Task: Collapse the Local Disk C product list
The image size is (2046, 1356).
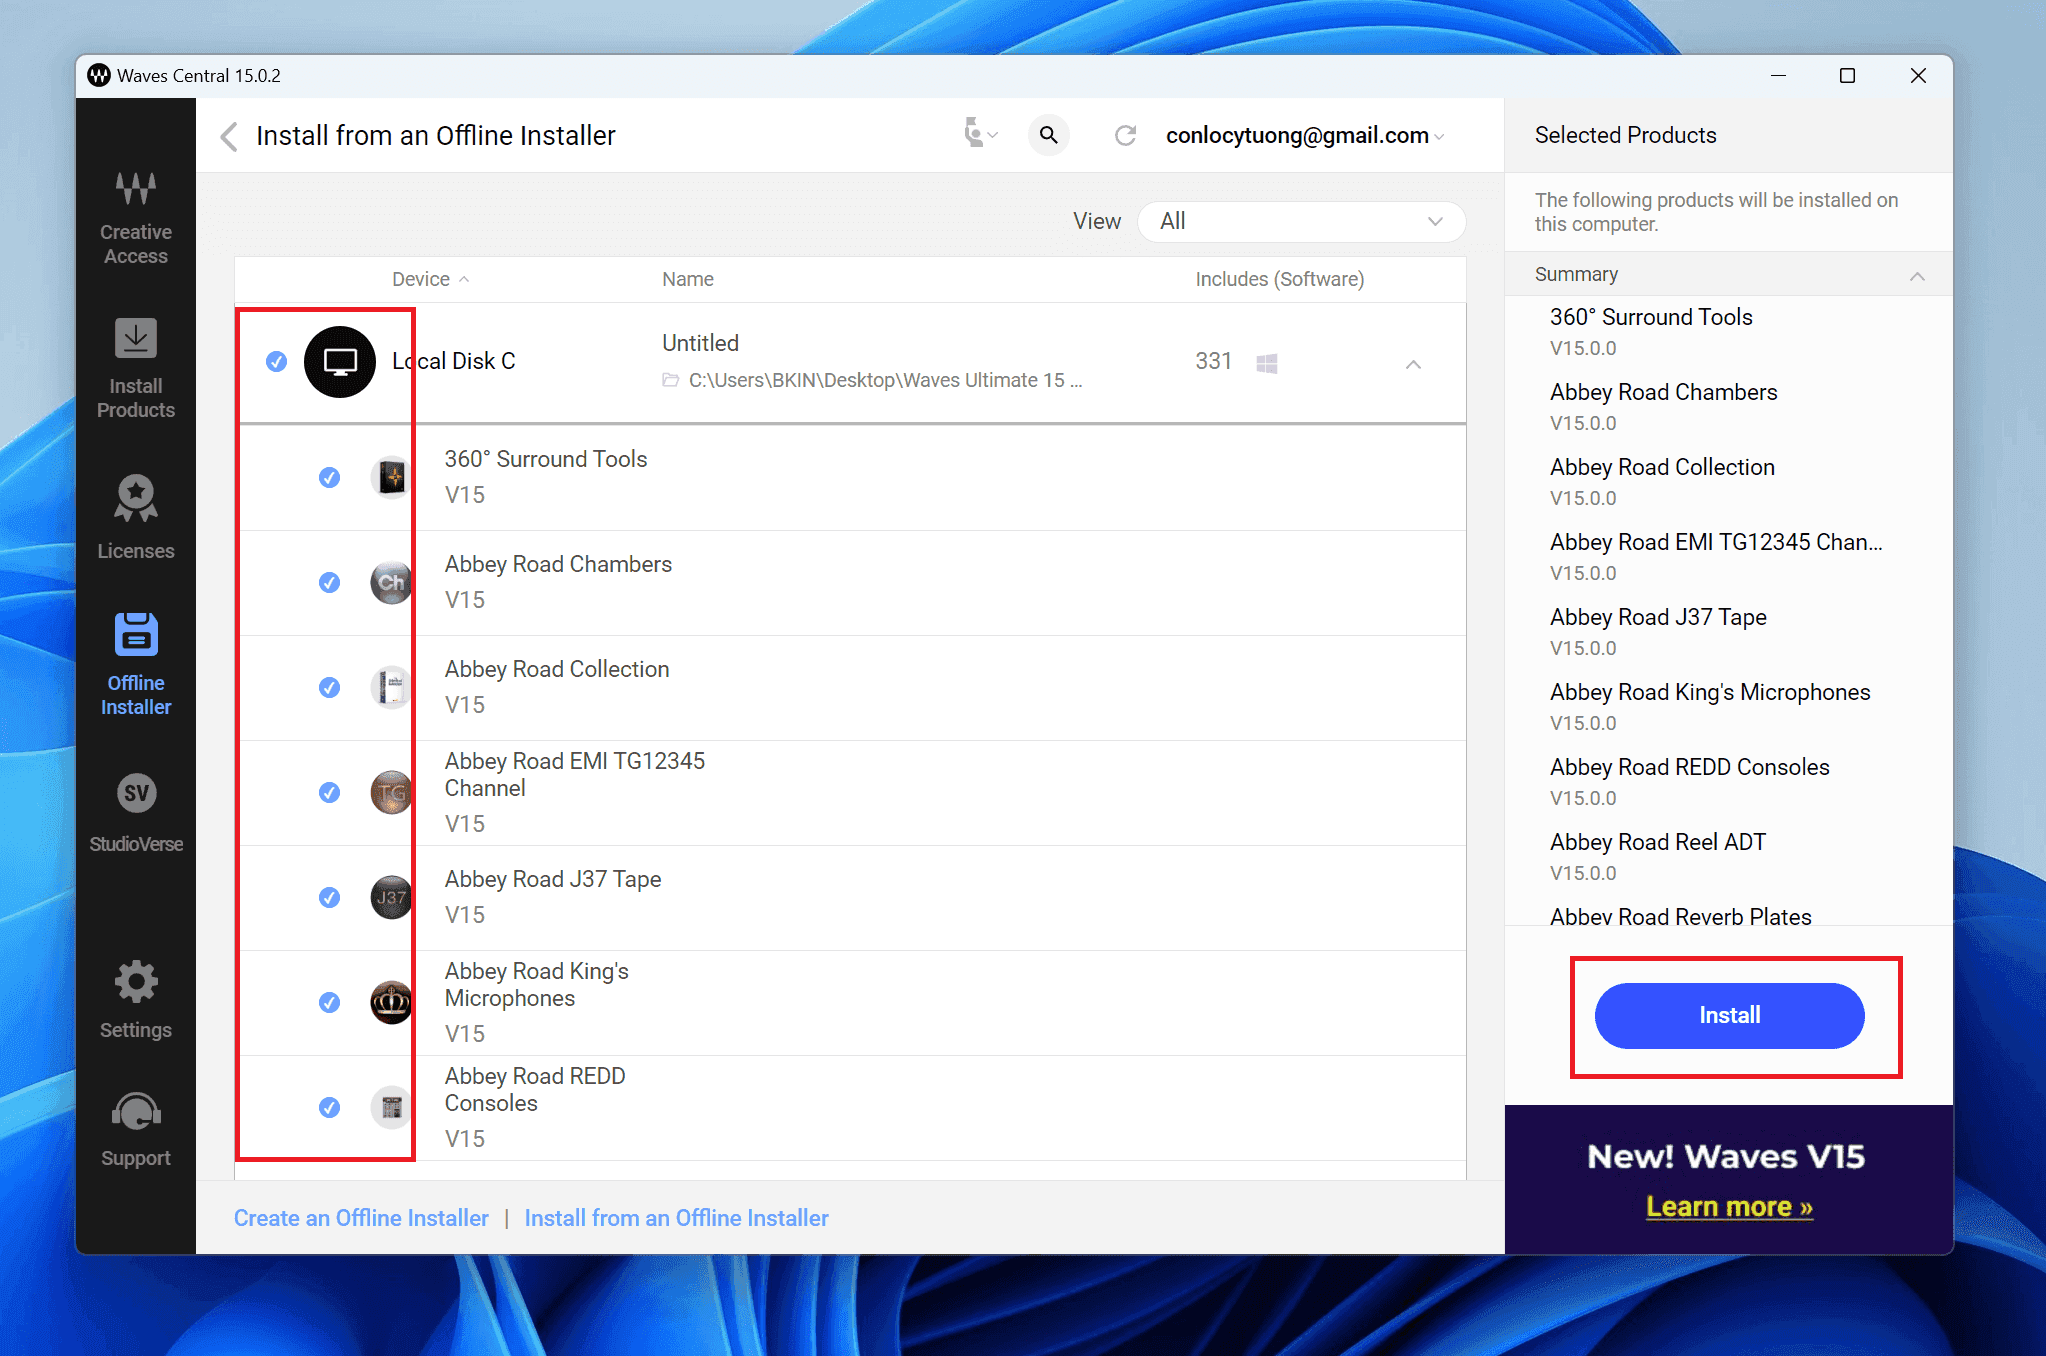Action: [1413, 364]
